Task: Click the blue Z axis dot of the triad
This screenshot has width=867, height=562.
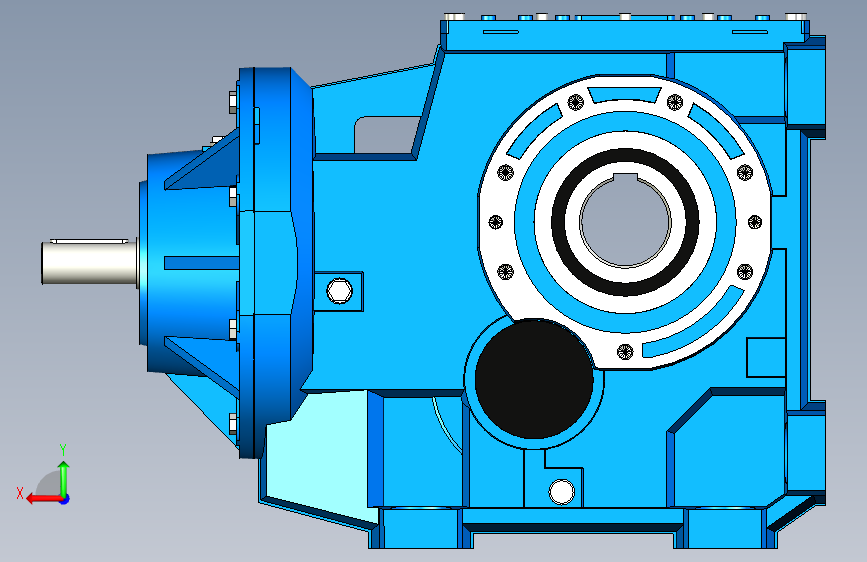Action: (x=65, y=499)
